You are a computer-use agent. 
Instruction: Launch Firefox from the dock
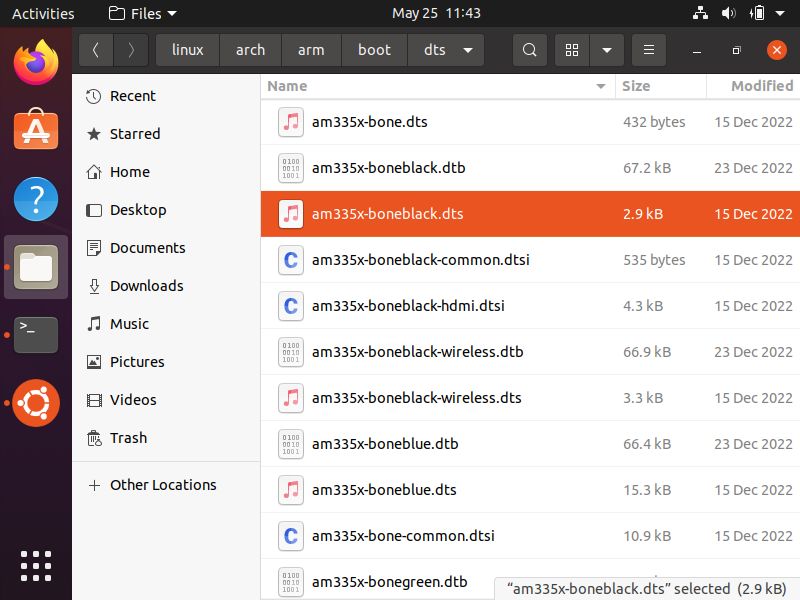click(x=36, y=62)
